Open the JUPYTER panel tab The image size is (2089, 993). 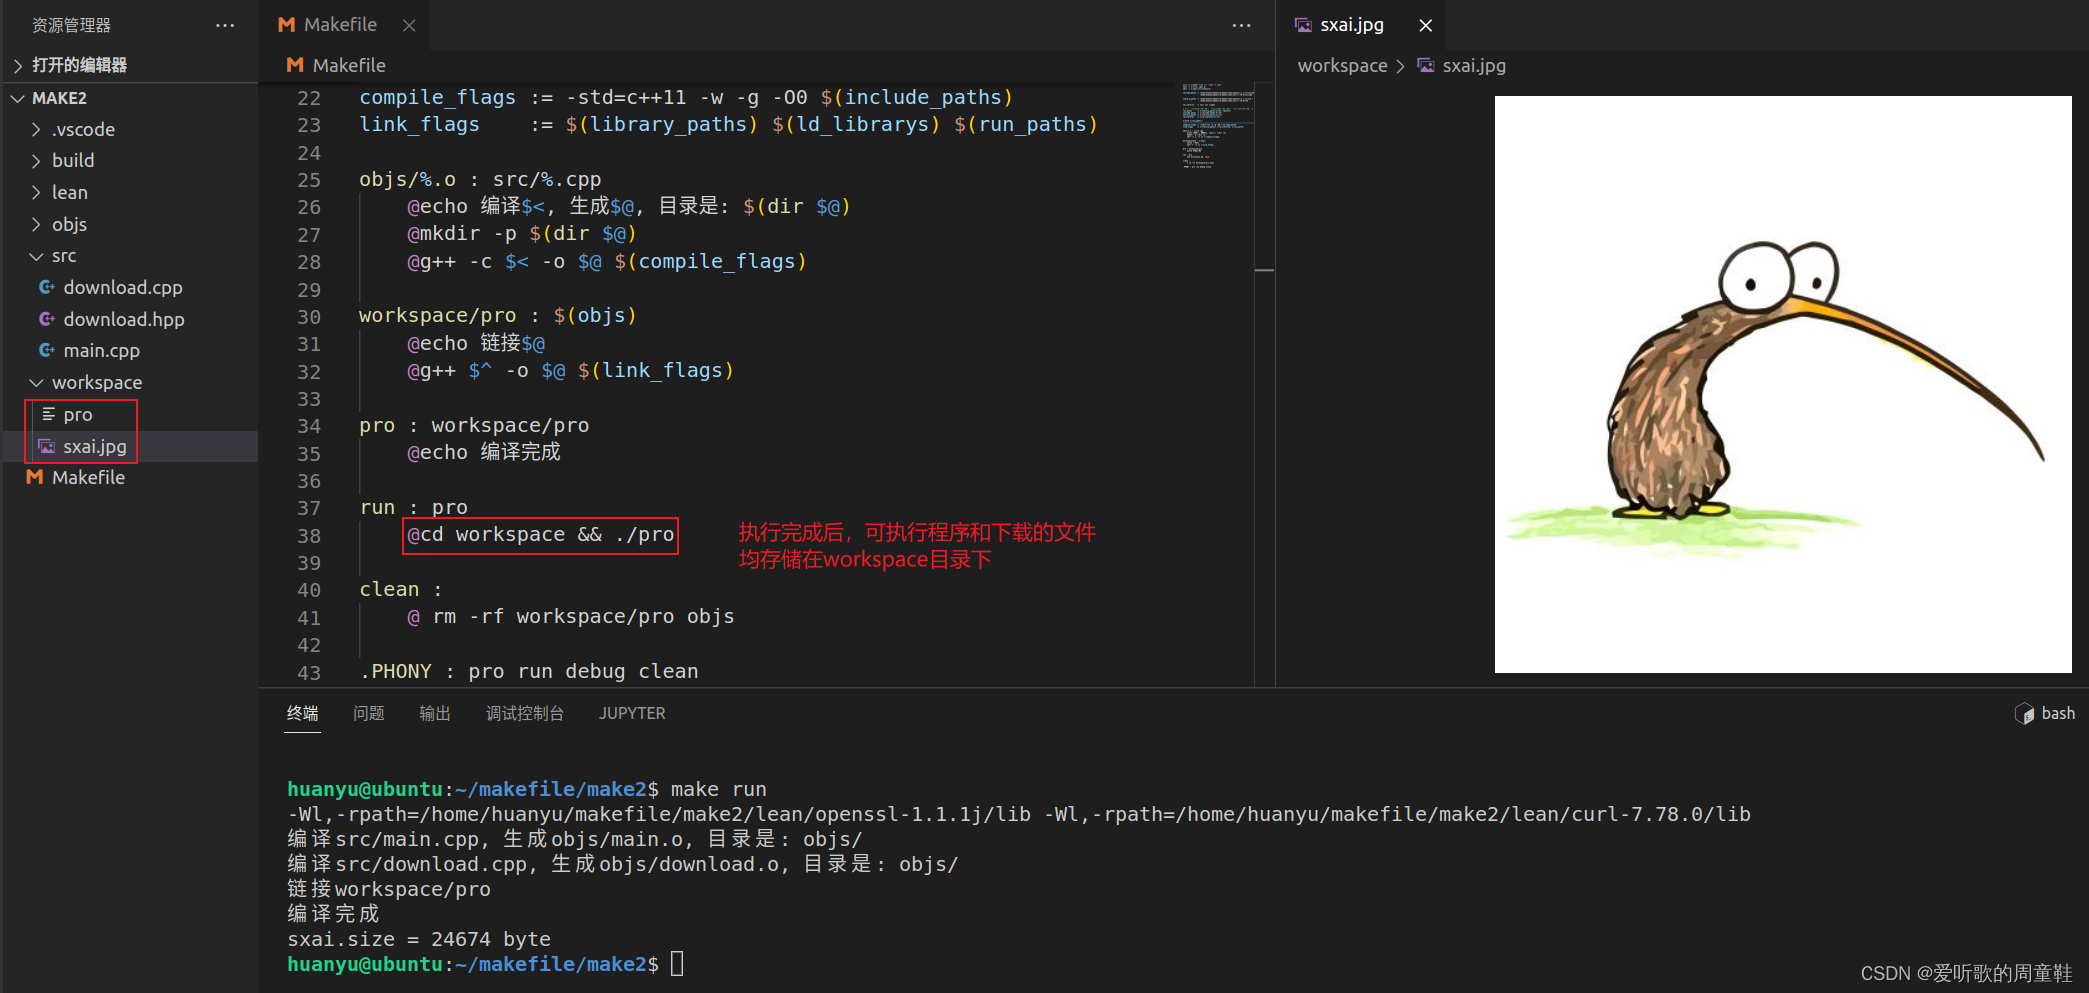(632, 713)
